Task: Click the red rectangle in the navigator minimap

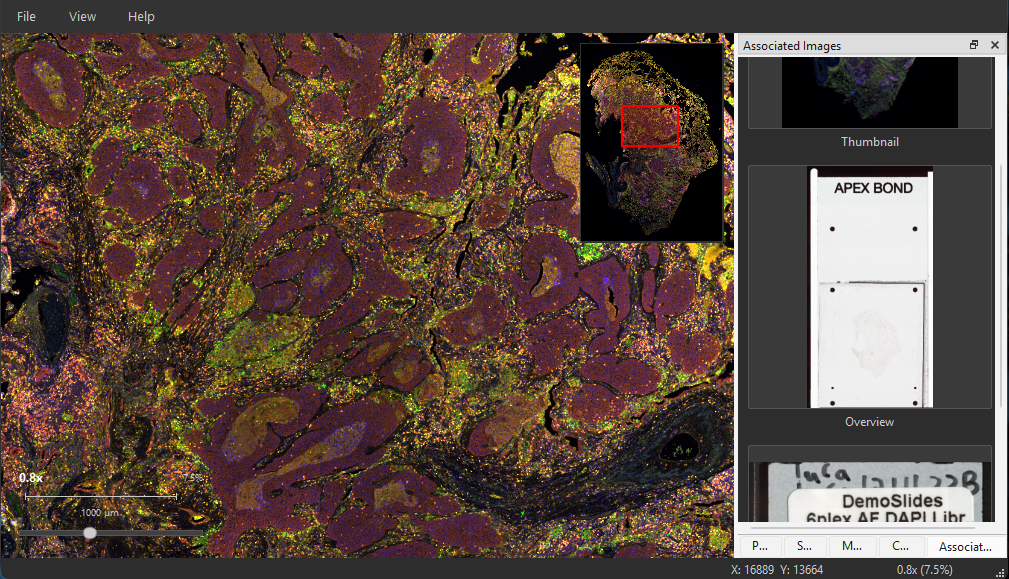Action: pos(650,126)
